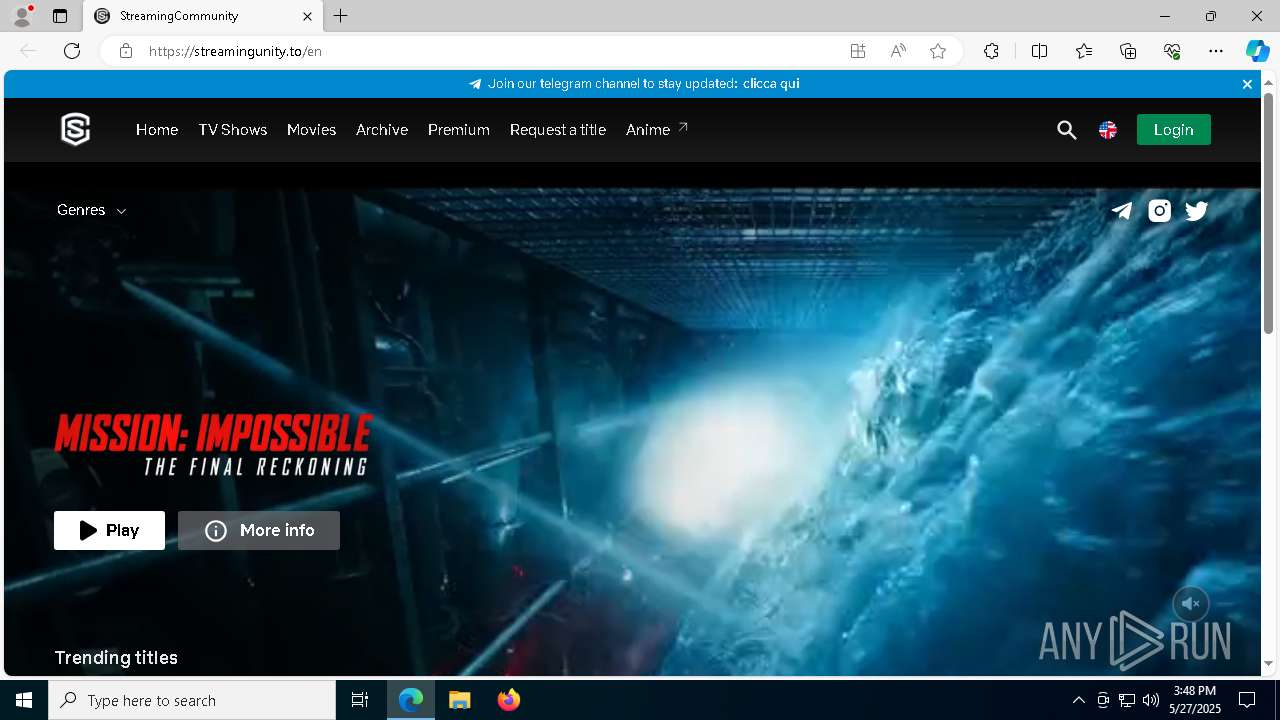
Task: Open Read aloud in address bar
Action: [x=898, y=51]
